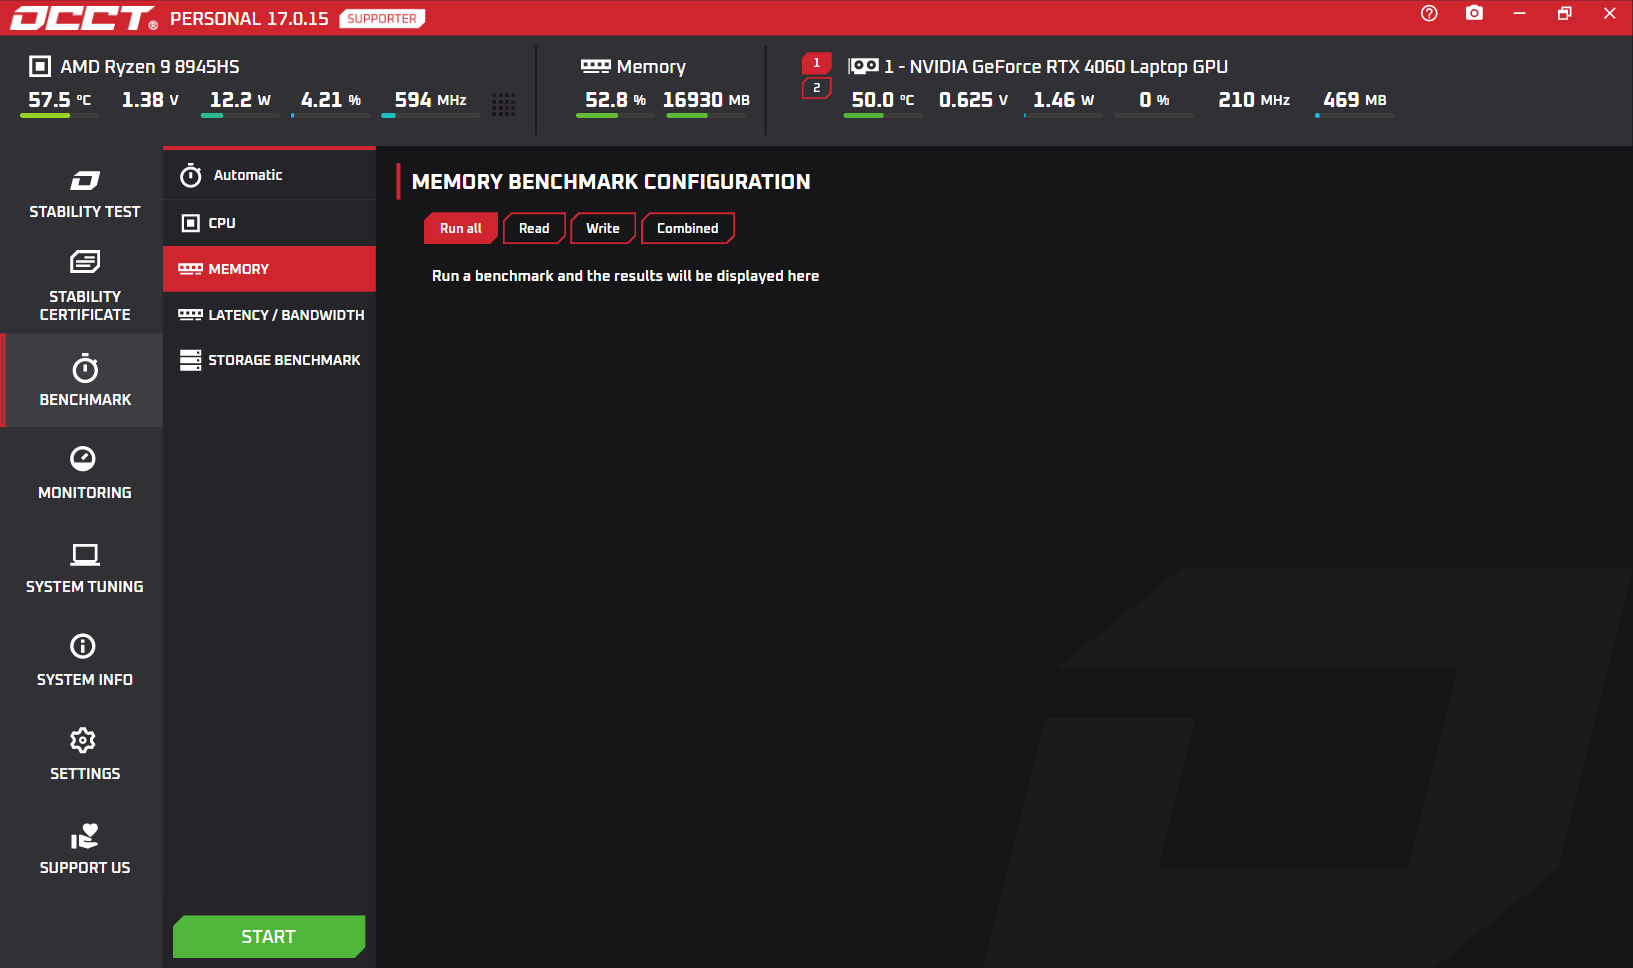Click the GPU memory 469 MB reading
Image resolution: width=1633 pixels, height=968 pixels.
click(1355, 100)
